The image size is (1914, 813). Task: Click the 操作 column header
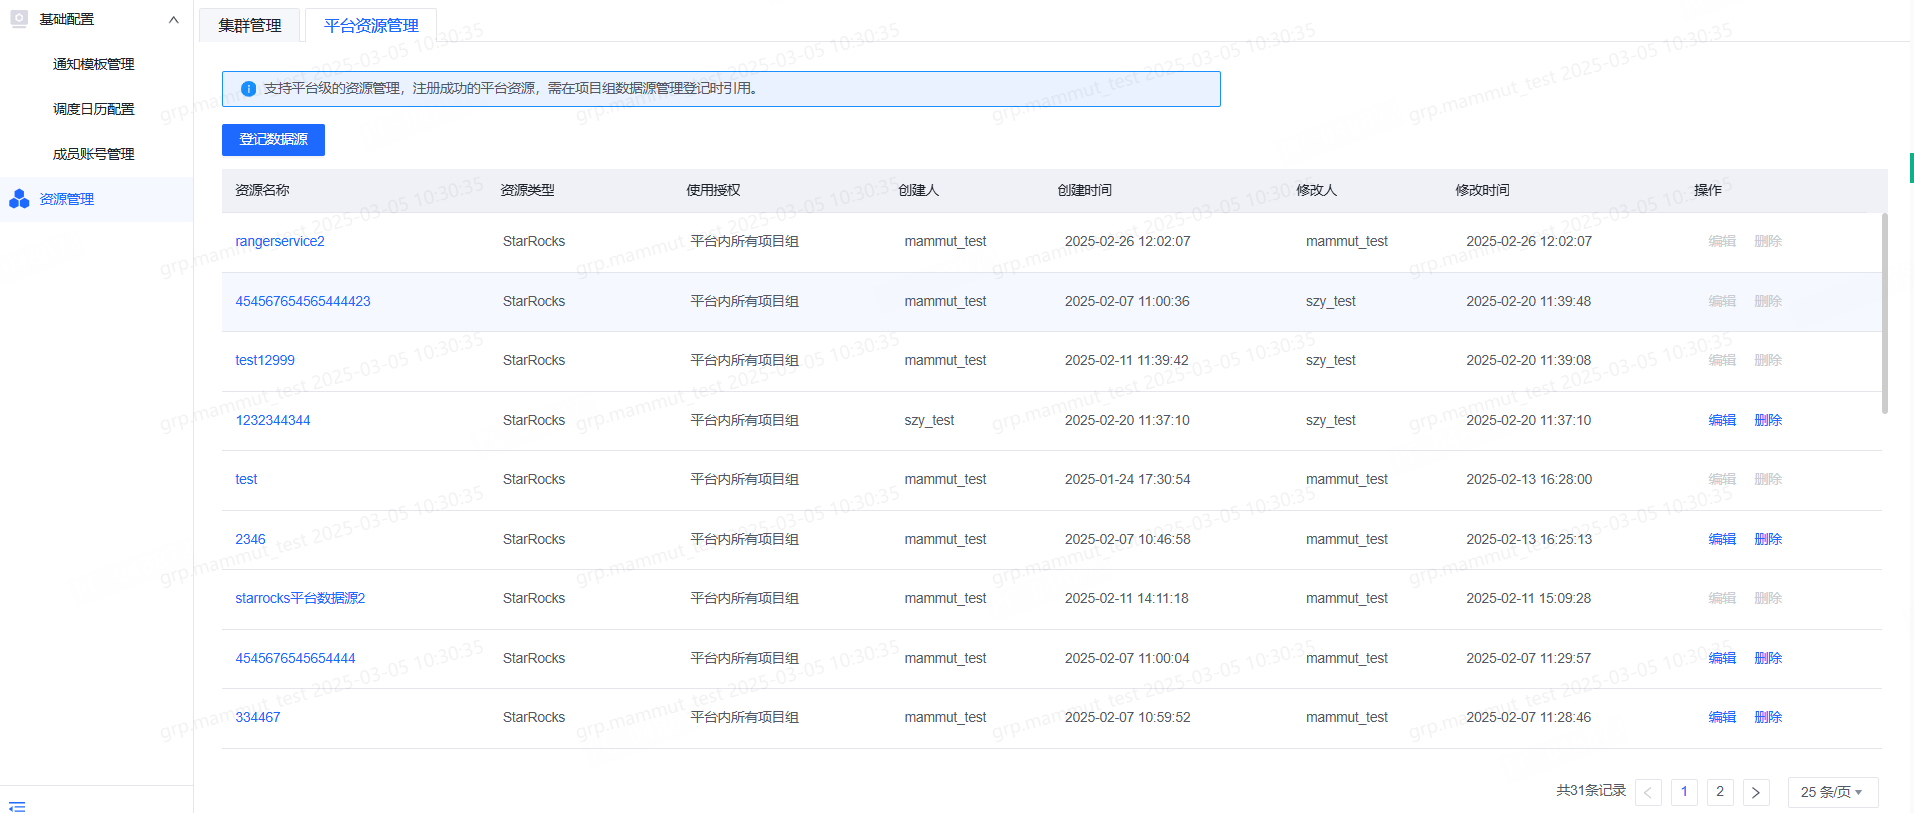(x=1707, y=190)
